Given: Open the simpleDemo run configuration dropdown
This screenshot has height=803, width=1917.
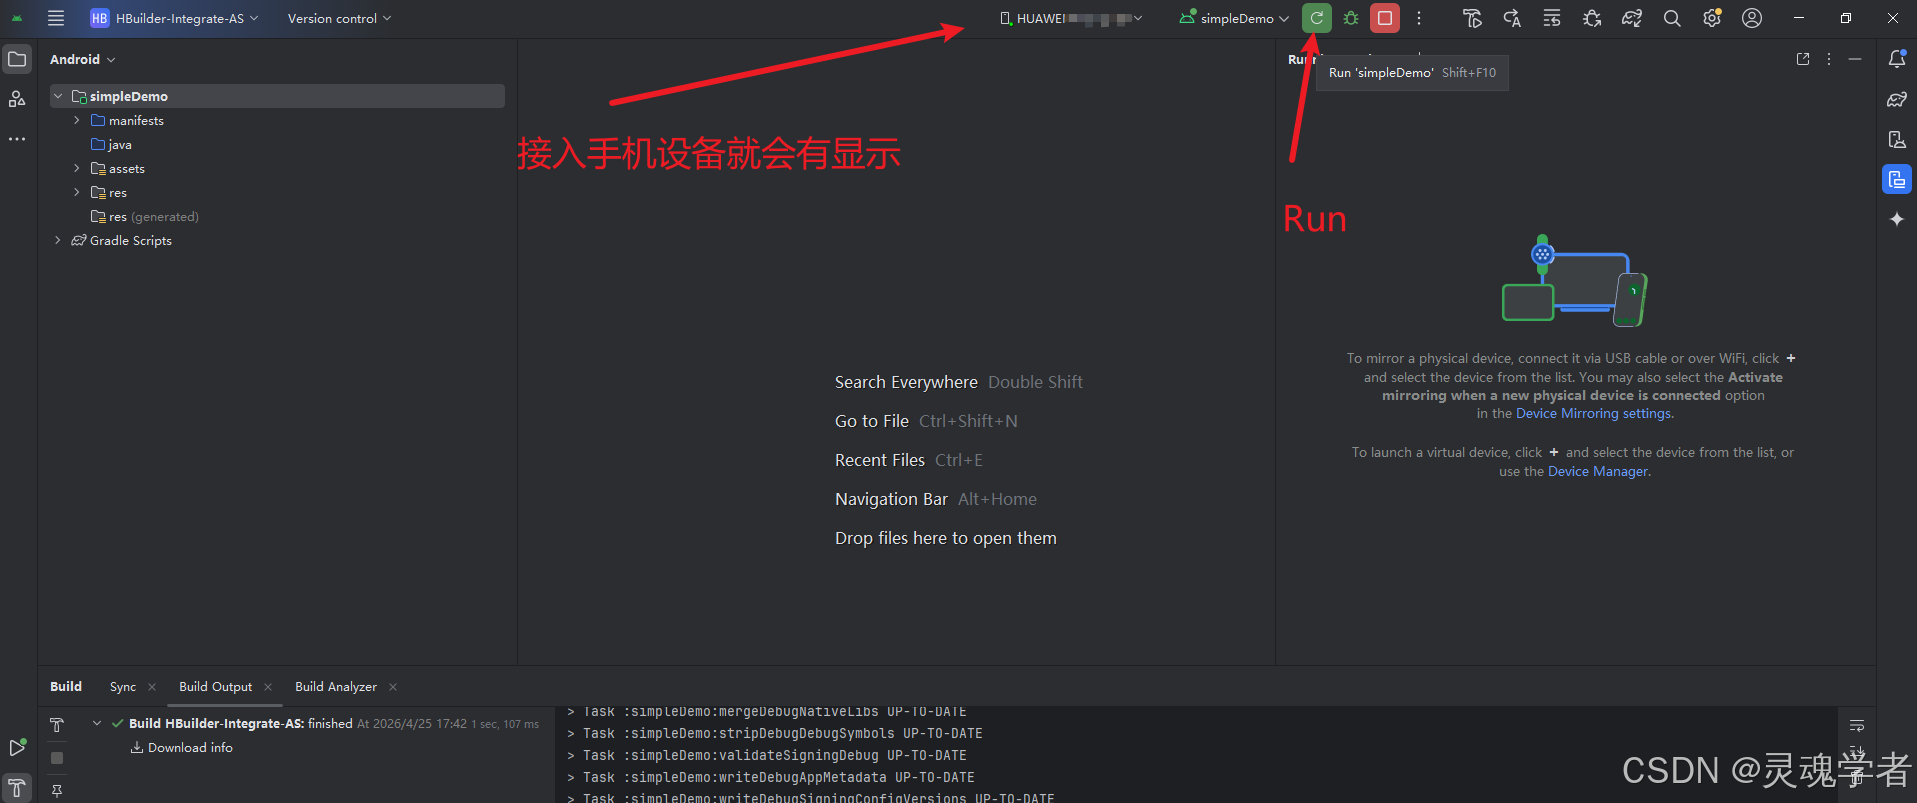Looking at the screenshot, I should [x=1234, y=18].
